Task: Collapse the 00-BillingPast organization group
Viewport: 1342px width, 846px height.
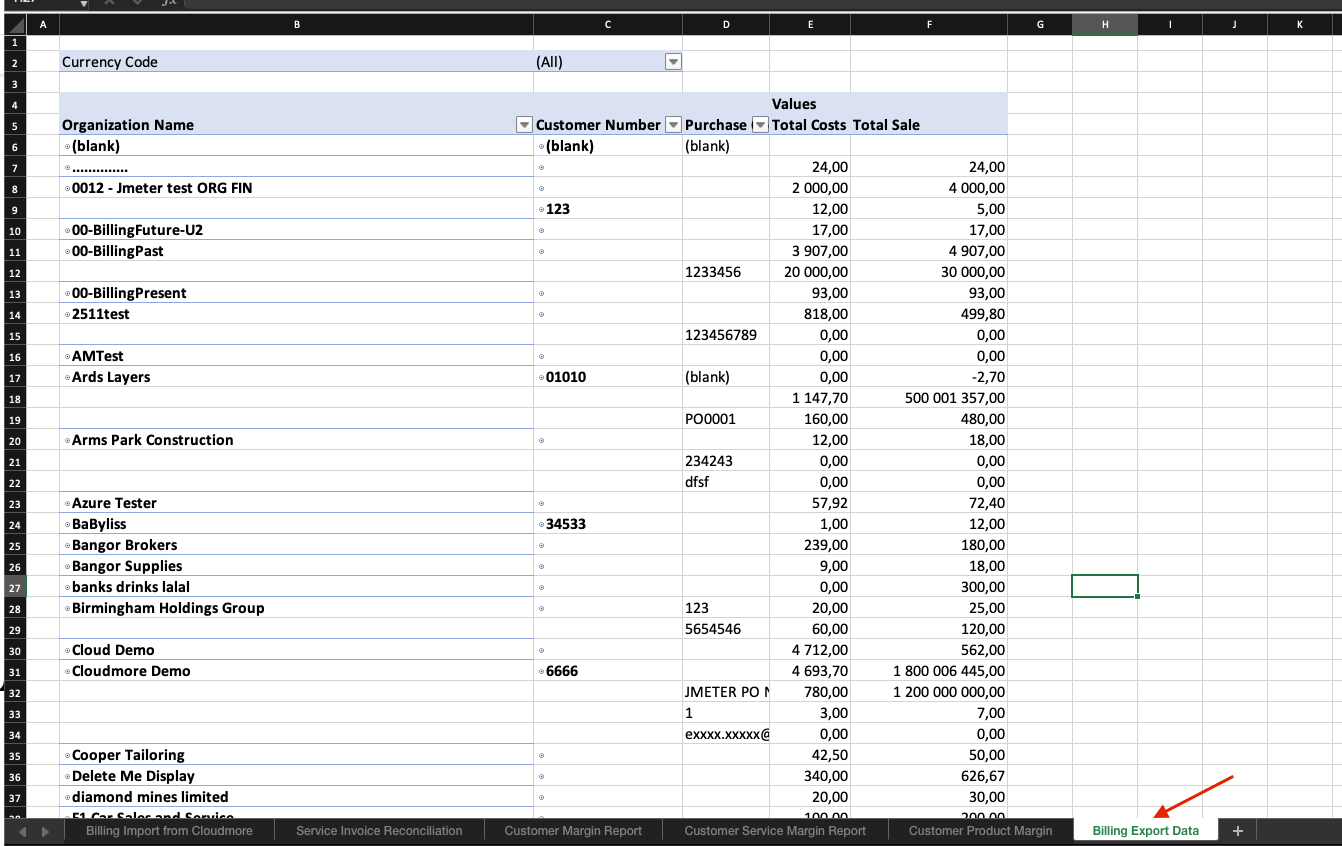Action: click(67, 252)
